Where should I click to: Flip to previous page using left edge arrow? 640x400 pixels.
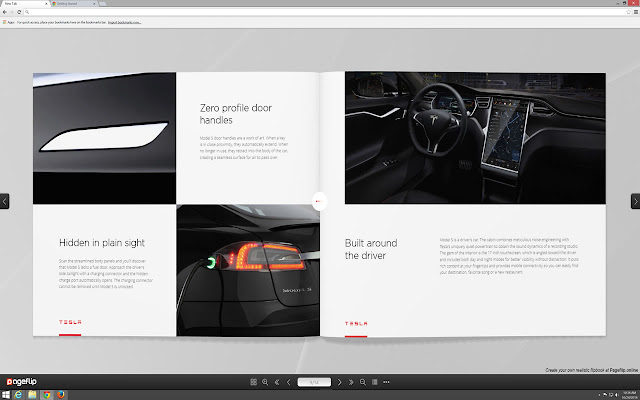tap(4, 201)
